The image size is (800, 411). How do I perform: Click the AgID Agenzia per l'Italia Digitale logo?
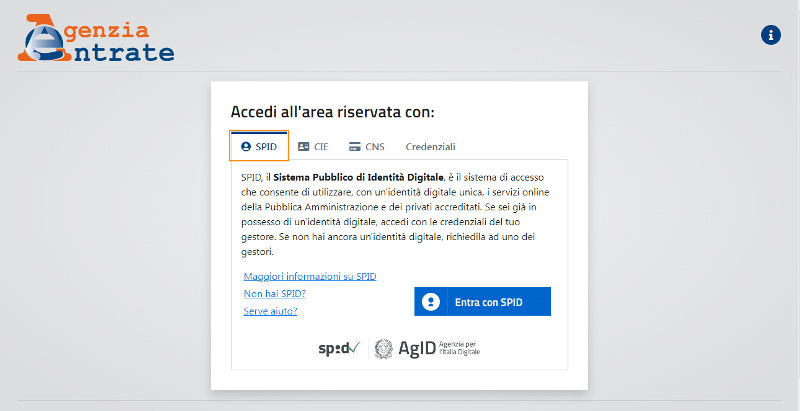pos(427,349)
